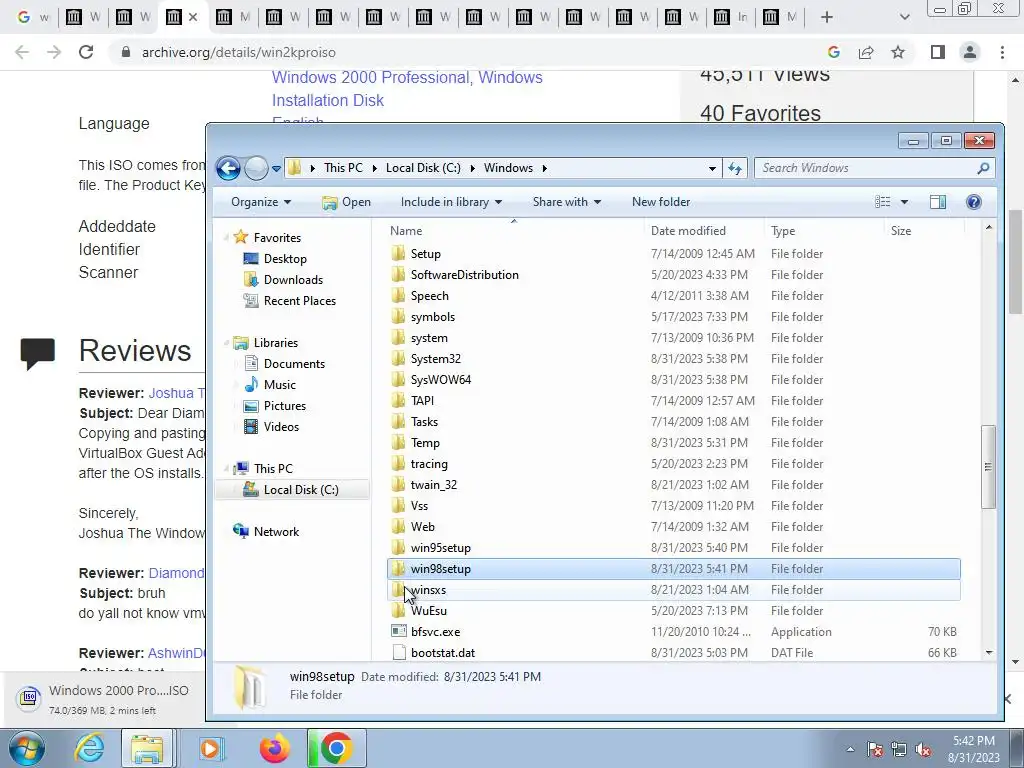
Task: Open the Documents library
Action: (294, 364)
